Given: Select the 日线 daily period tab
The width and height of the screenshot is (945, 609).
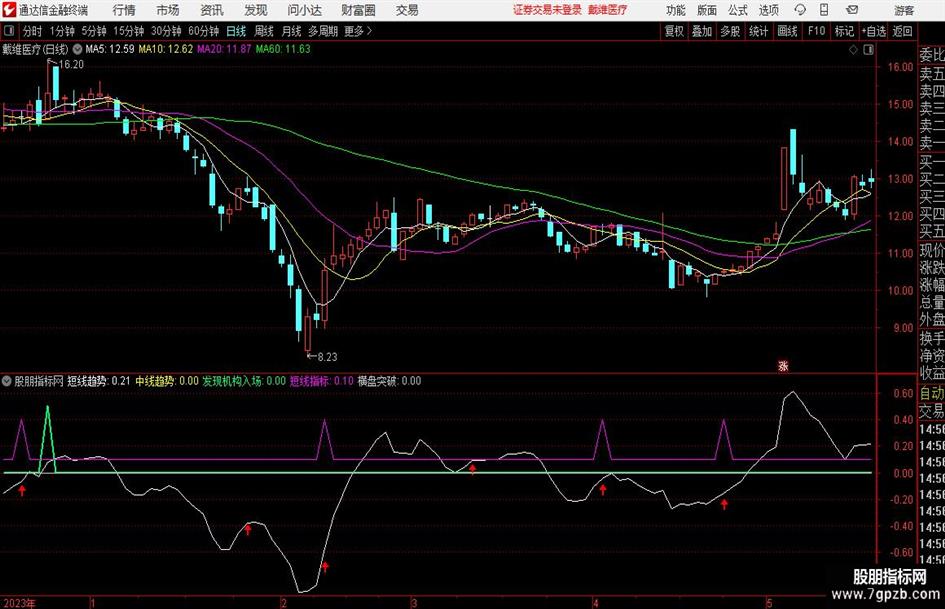Looking at the screenshot, I should tap(236, 31).
